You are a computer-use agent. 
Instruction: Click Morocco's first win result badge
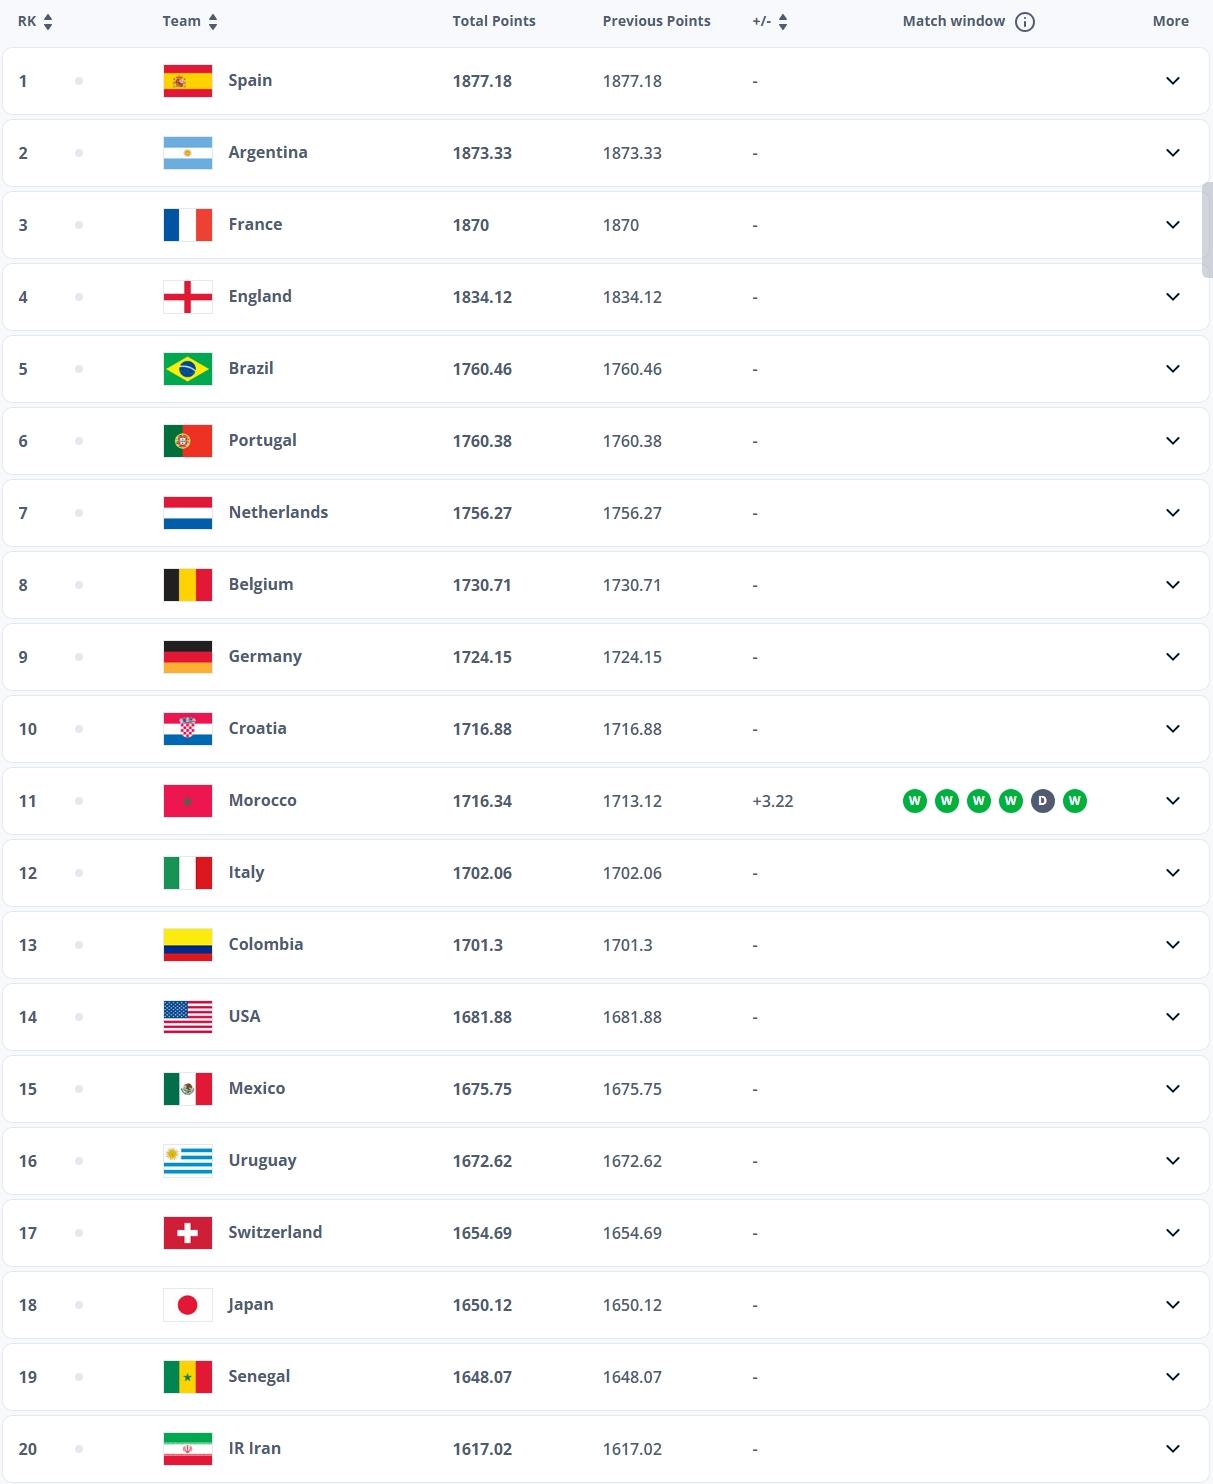click(915, 801)
